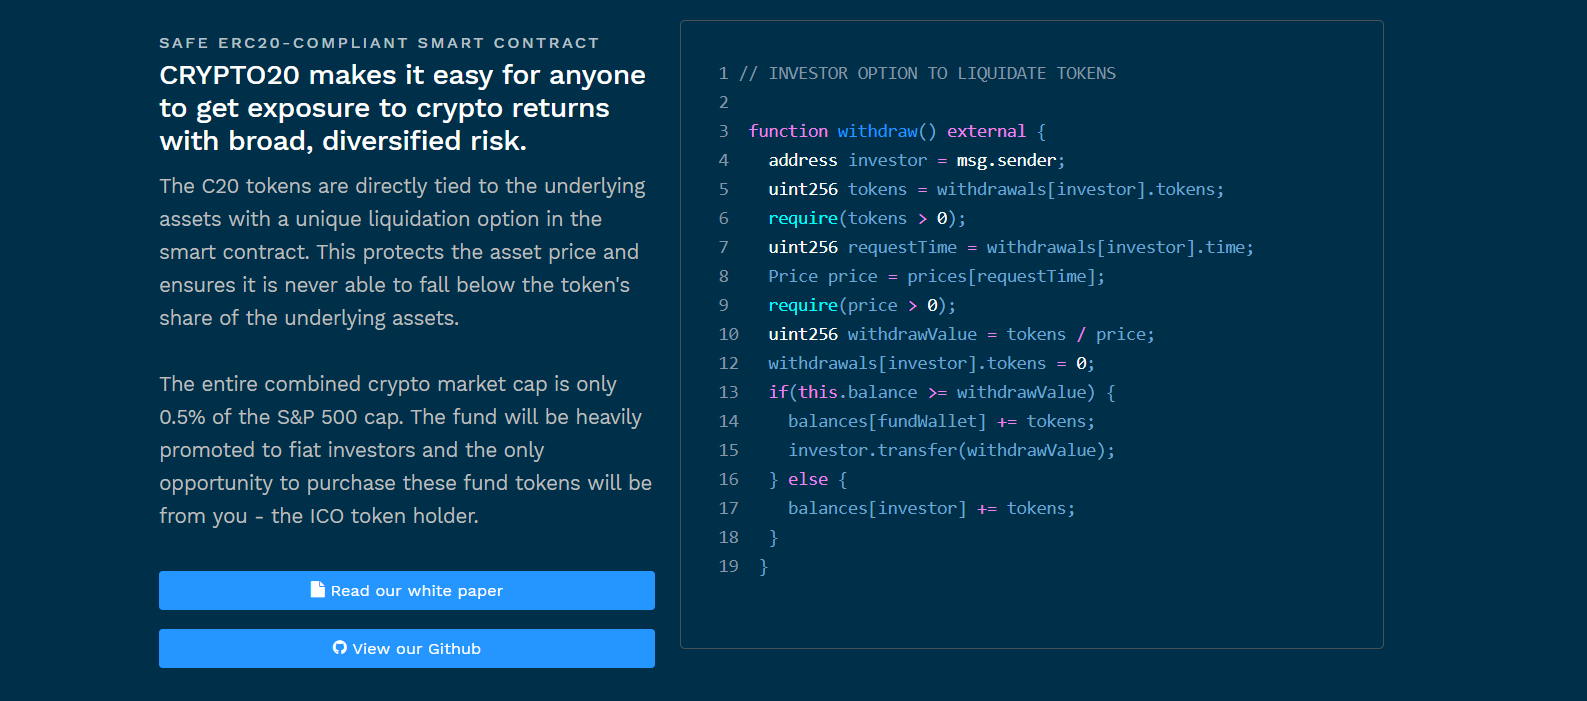Click line number 18 in code block

click(728, 537)
